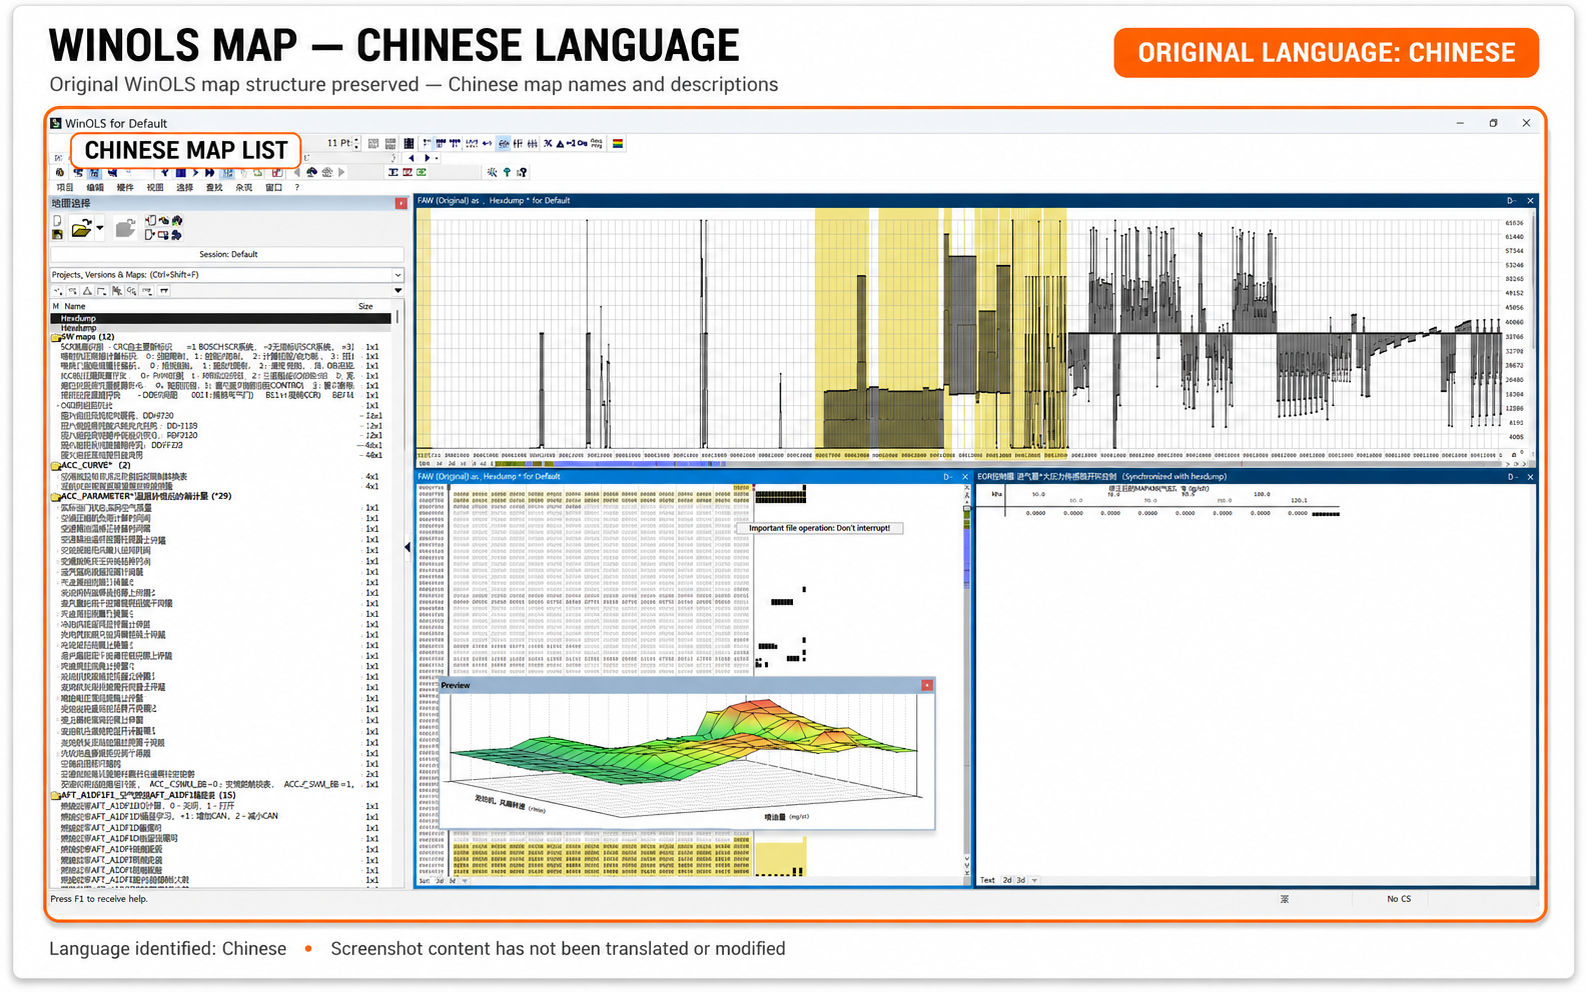1586x992 pixels.
Task: Click the 3D surface chart in the Preview window
Action: point(685,757)
